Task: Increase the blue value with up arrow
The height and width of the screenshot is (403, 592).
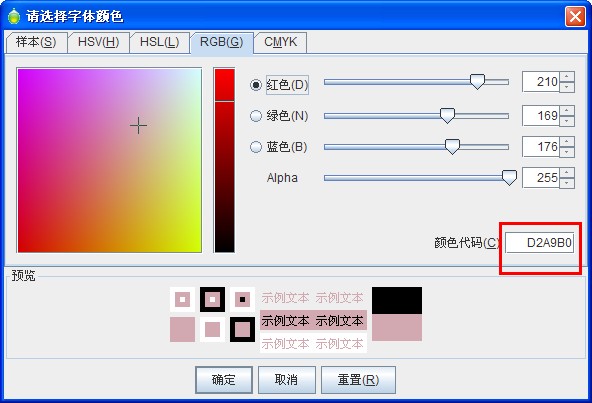Action: (567, 142)
